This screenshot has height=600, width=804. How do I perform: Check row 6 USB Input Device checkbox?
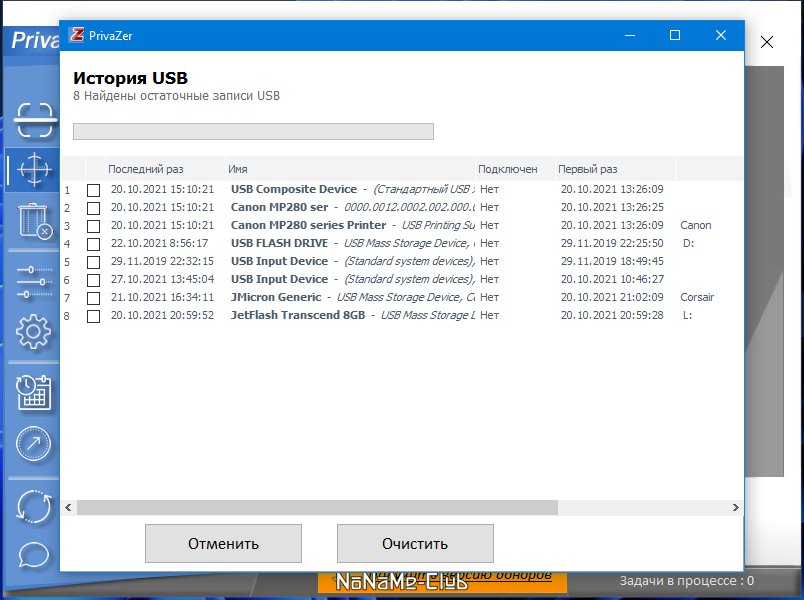pyautogui.click(x=93, y=280)
